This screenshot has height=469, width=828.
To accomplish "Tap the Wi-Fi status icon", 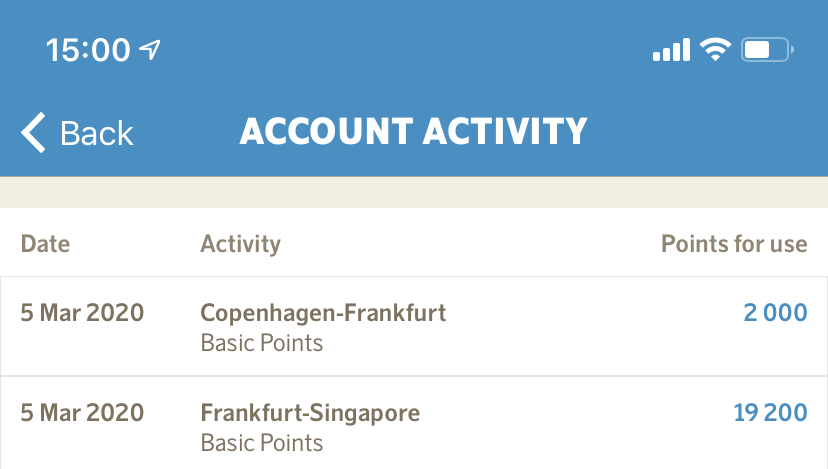I will point(715,49).
